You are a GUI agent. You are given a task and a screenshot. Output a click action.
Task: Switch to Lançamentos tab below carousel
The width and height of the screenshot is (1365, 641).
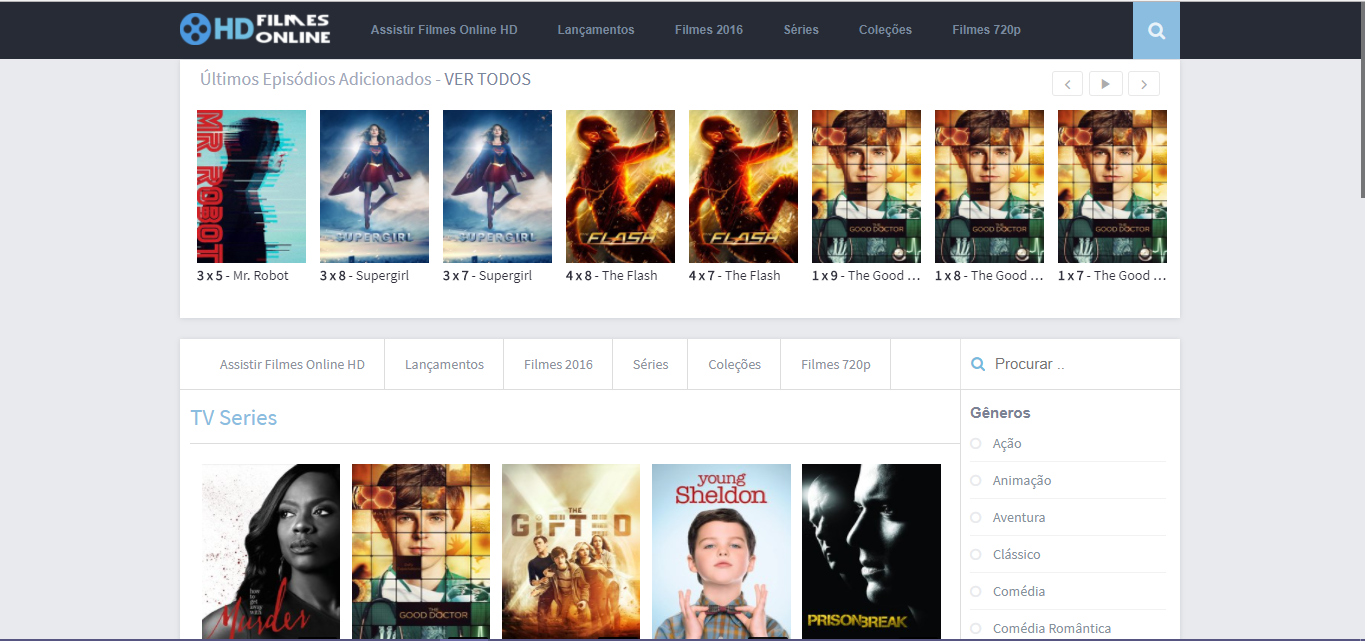pos(444,364)
